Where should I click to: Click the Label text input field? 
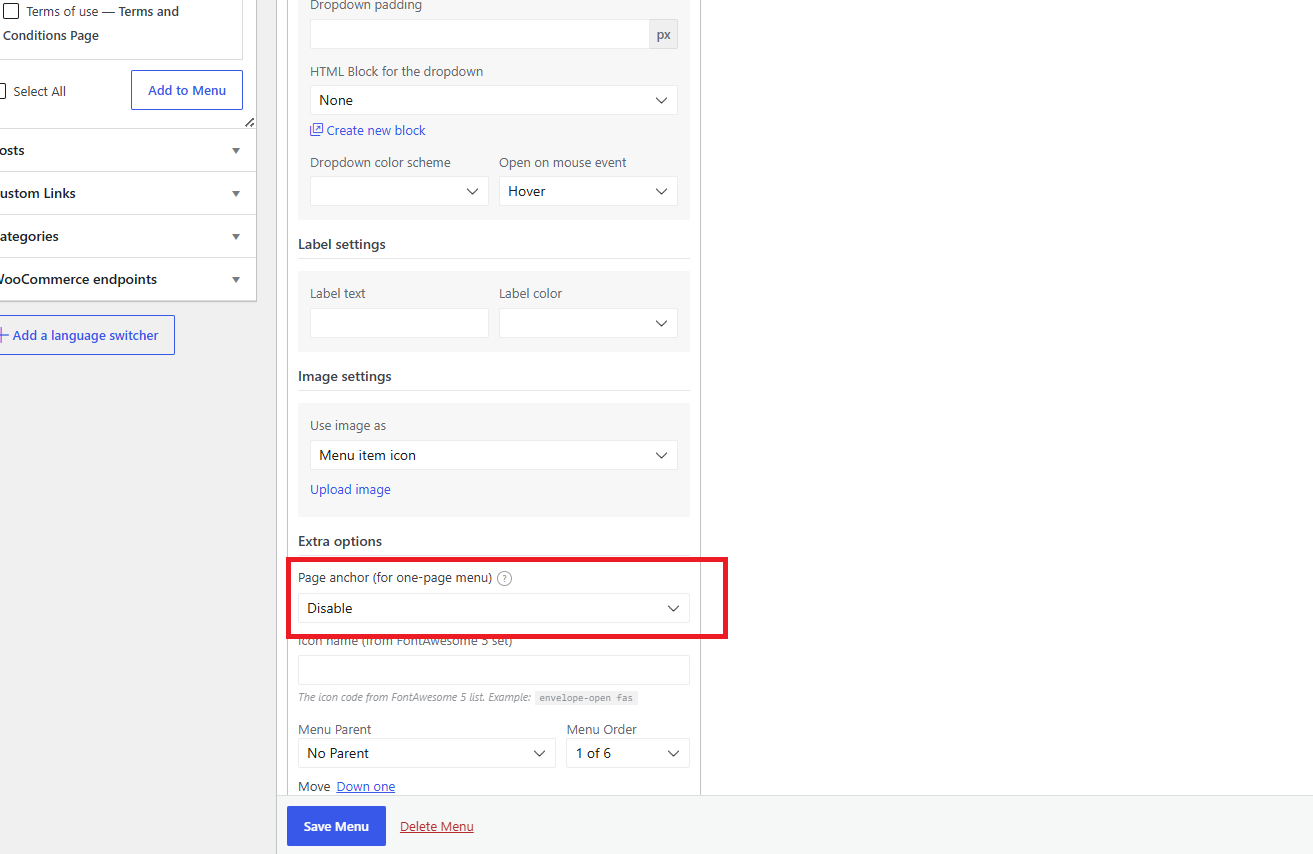(399, 323)
